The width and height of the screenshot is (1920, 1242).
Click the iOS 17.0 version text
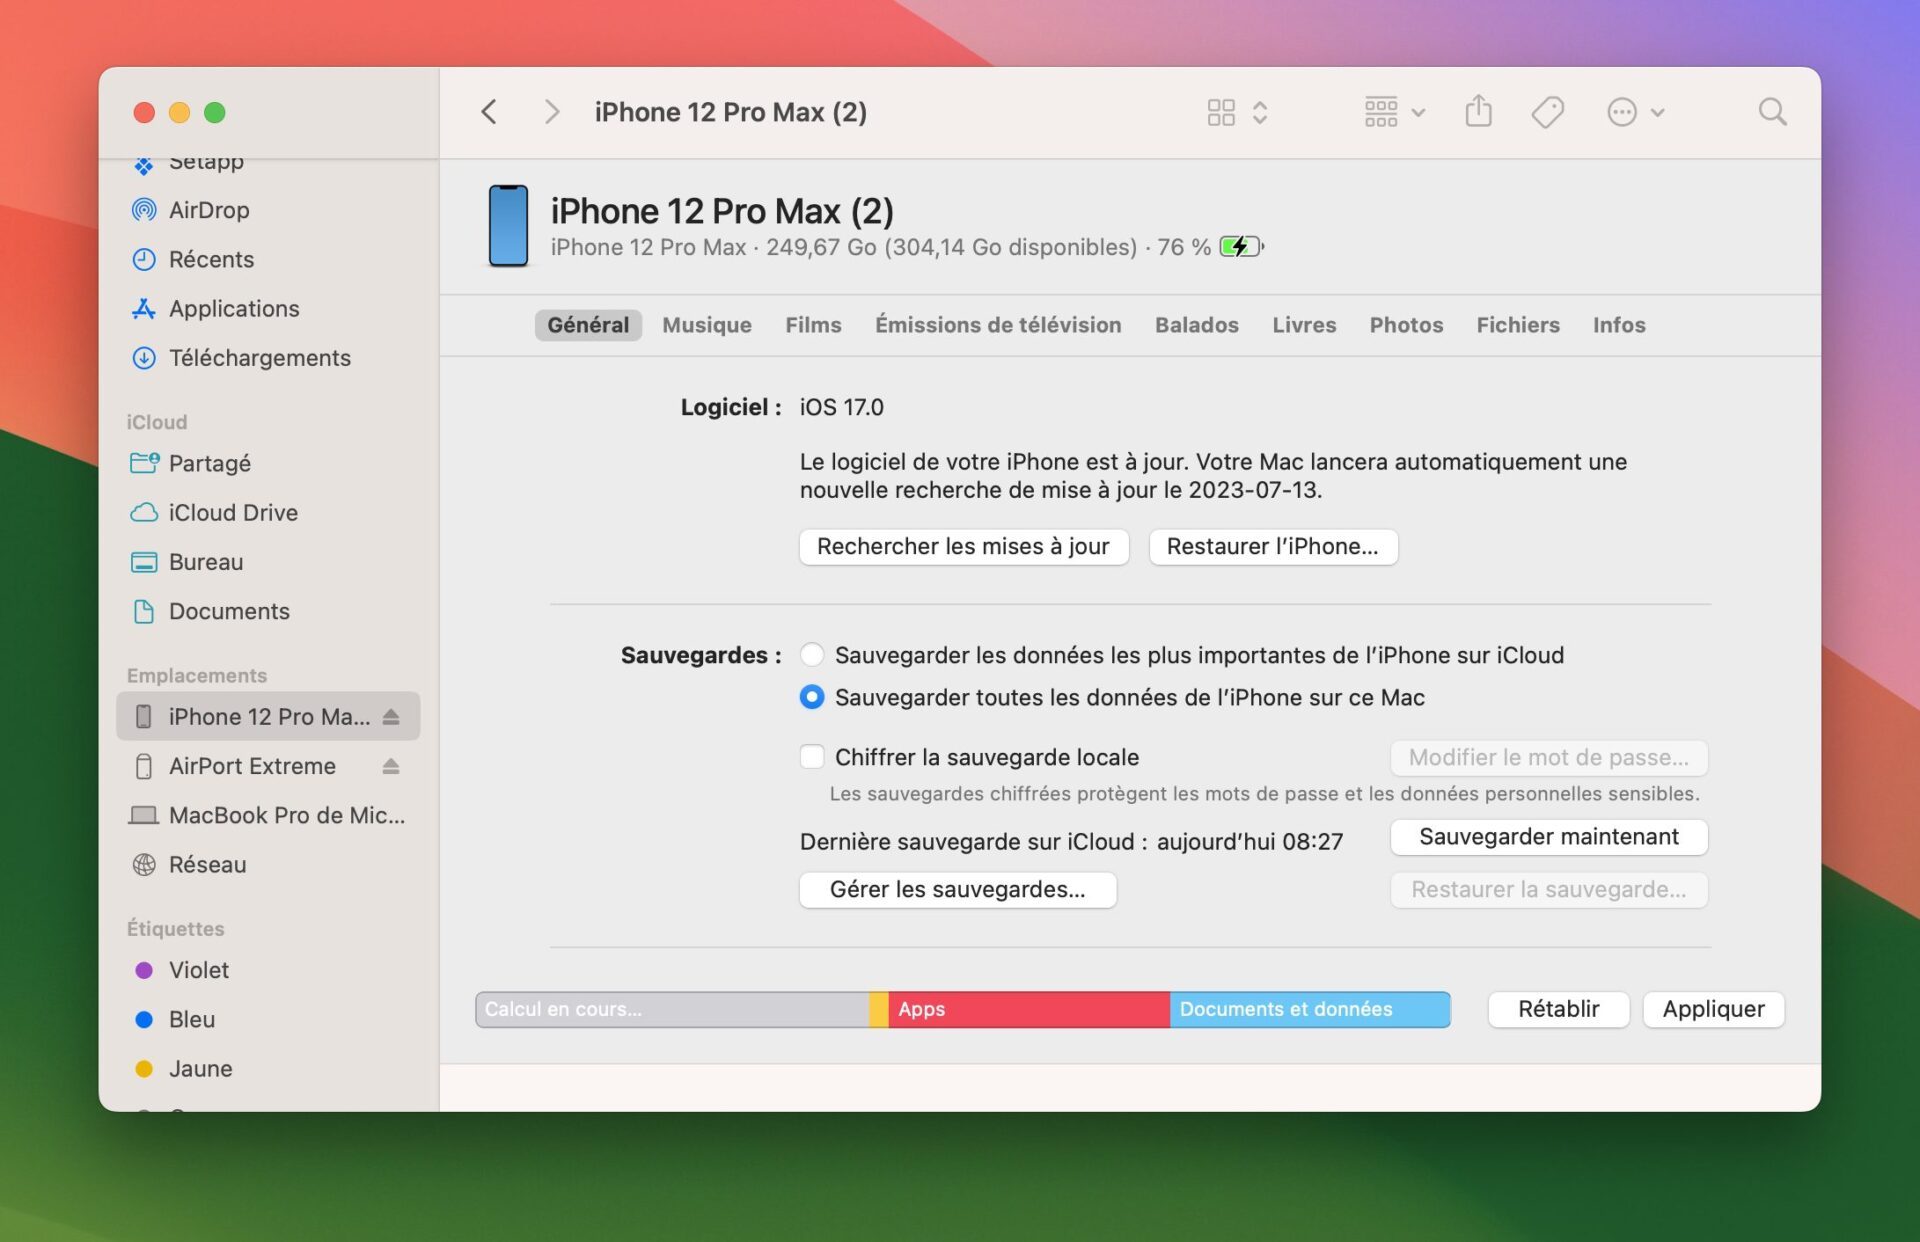click(841, 407)
